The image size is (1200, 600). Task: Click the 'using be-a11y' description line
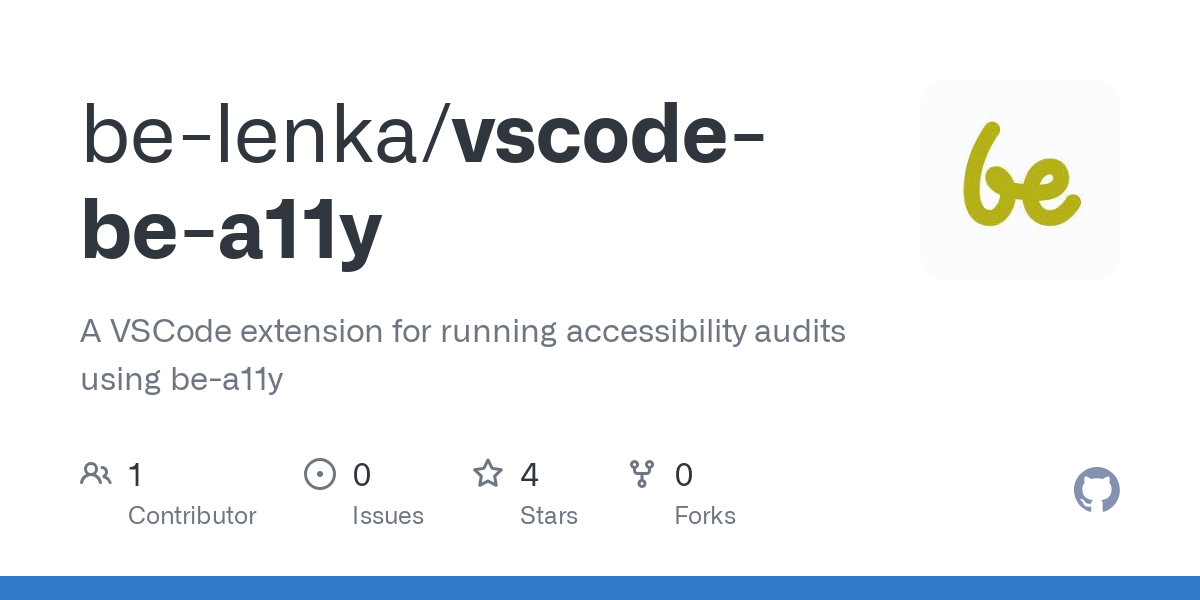click(182, 380)
